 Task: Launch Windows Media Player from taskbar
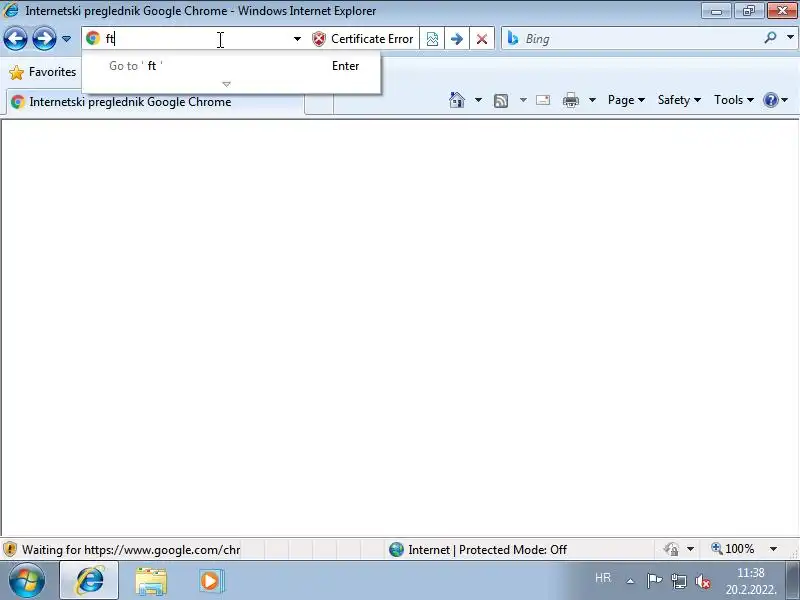pos(211,581)
